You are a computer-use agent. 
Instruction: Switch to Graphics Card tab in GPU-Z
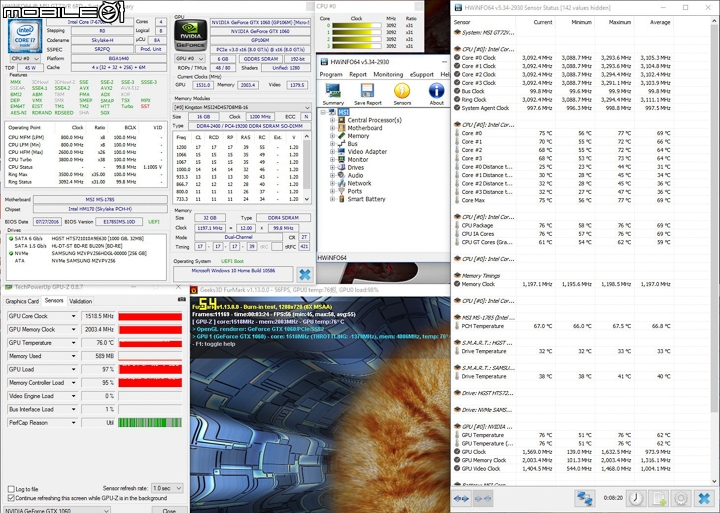coord(22,301)
